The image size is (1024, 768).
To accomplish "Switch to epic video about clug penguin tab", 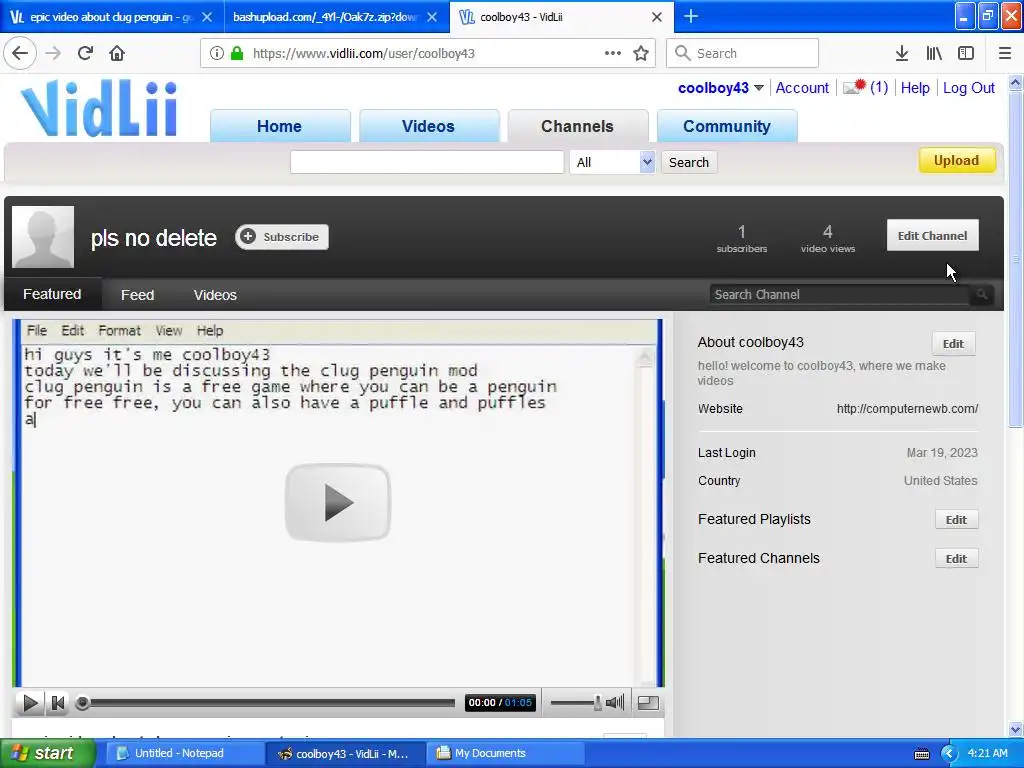I will tap(112, 17).
